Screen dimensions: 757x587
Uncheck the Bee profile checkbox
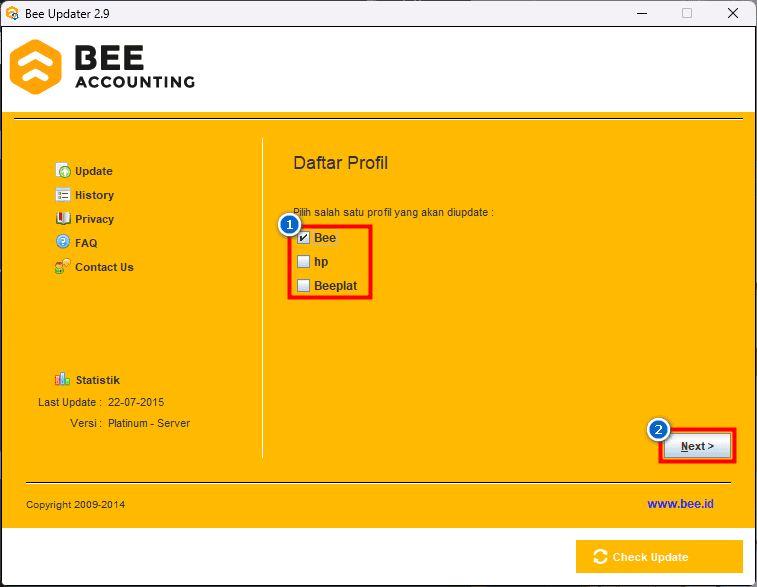pos(303,238)
